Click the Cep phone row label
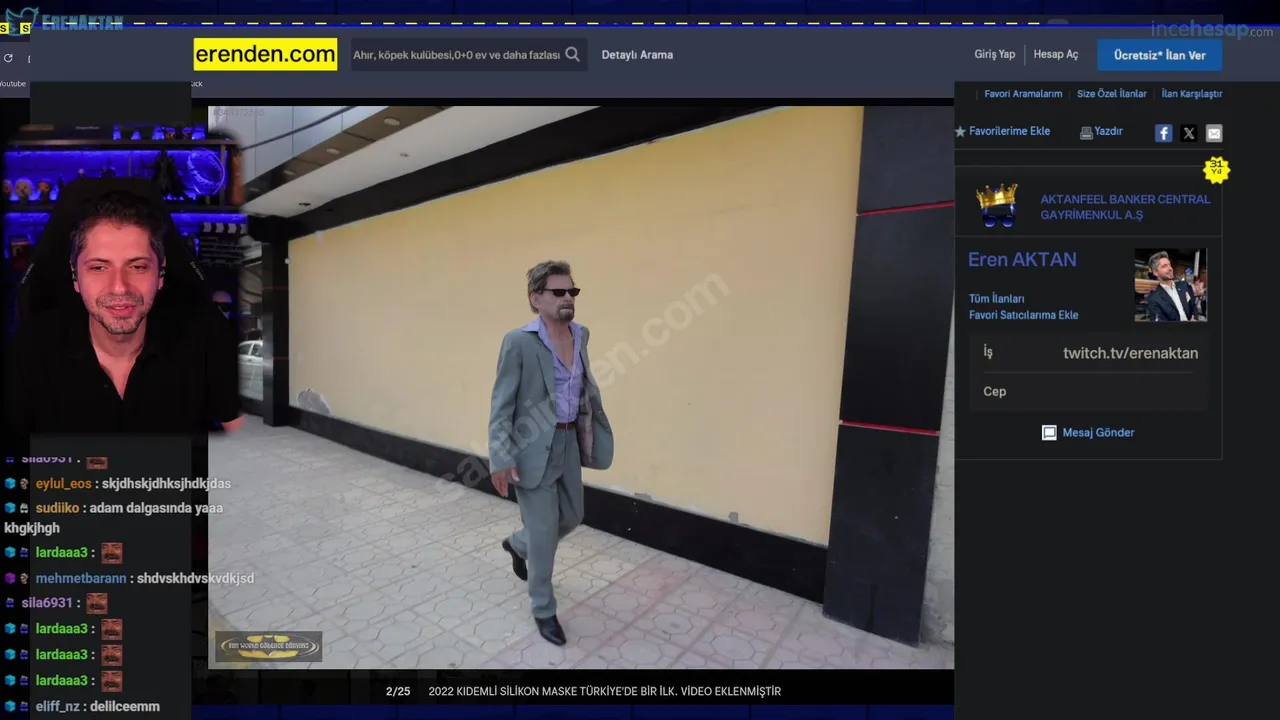This screenshot has height=720, width=1280. [994, 391]
